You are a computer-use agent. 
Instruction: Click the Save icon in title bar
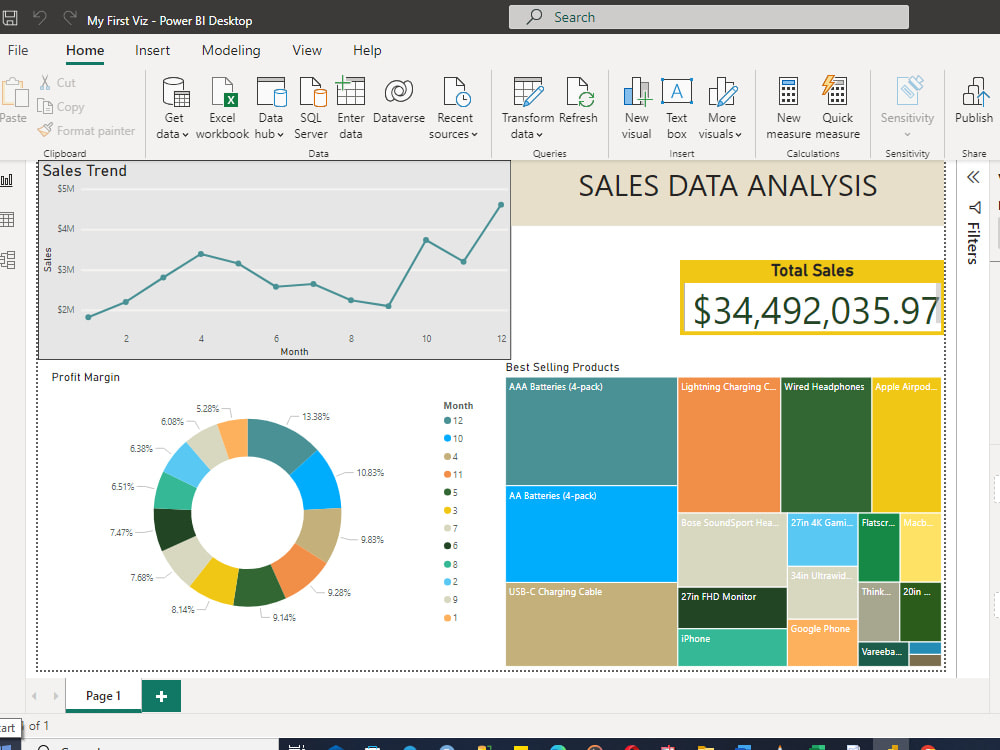(10, 18)
